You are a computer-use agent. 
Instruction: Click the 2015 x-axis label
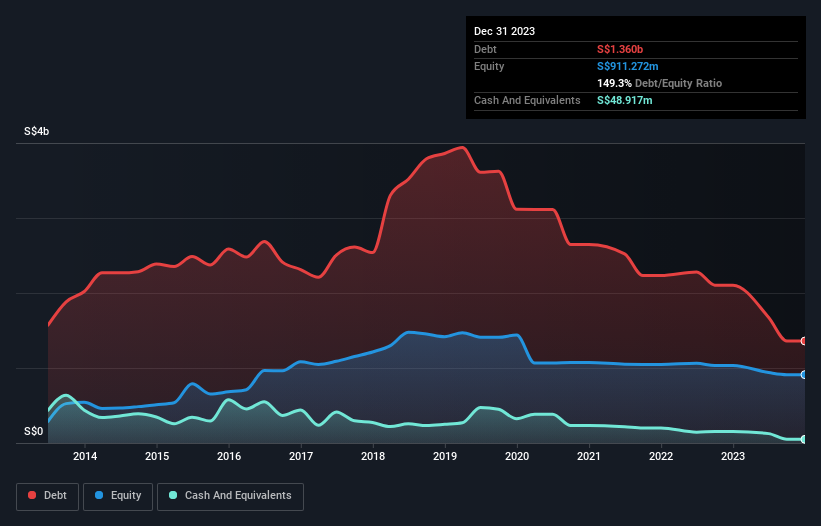tap(157, 456)
